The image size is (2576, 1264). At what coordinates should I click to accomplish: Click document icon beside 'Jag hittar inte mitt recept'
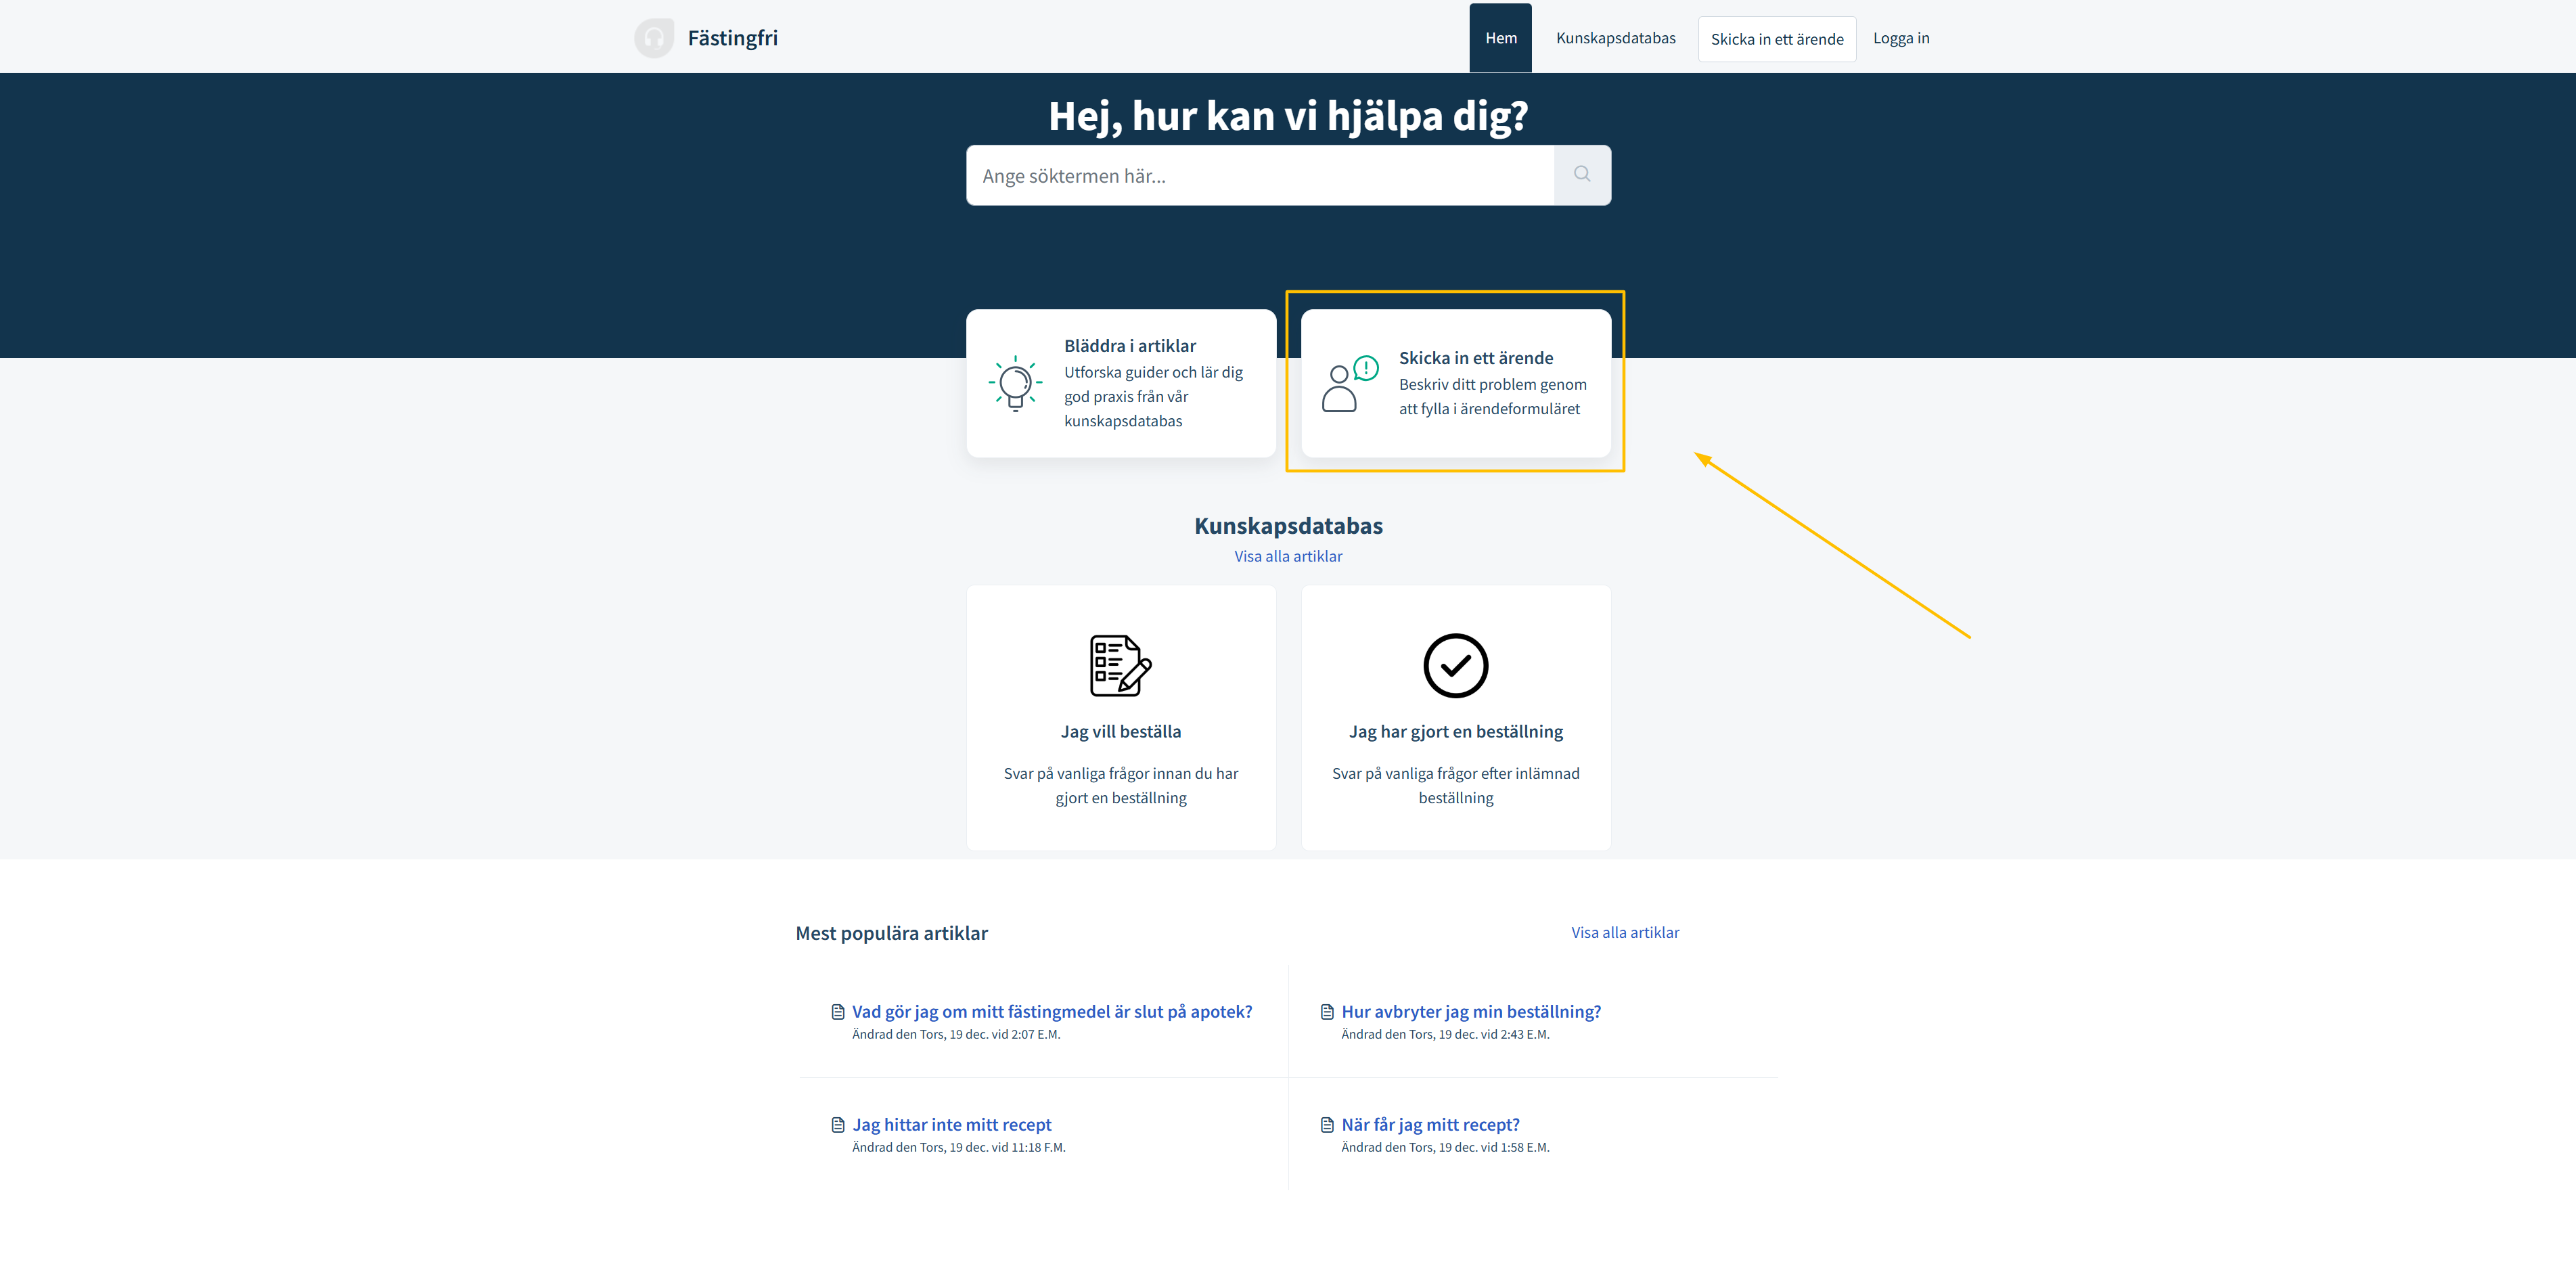point(838,1125)
